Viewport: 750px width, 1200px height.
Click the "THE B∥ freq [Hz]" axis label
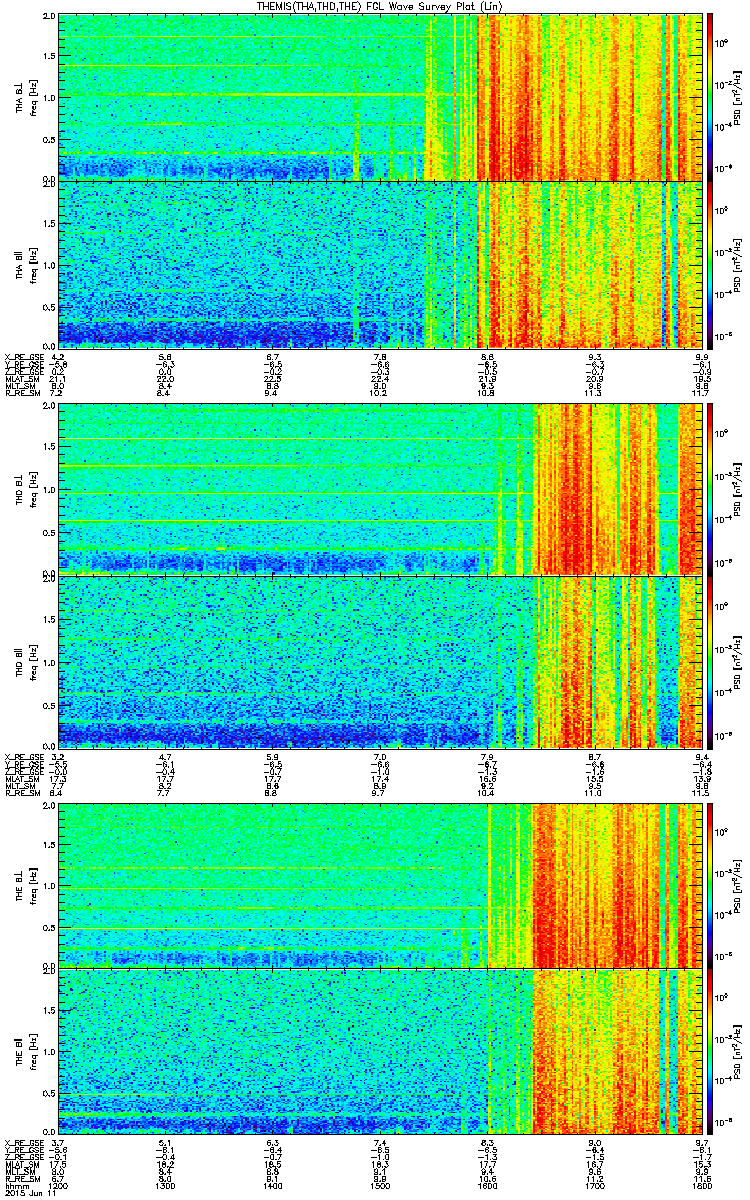tap(25, 1050)
